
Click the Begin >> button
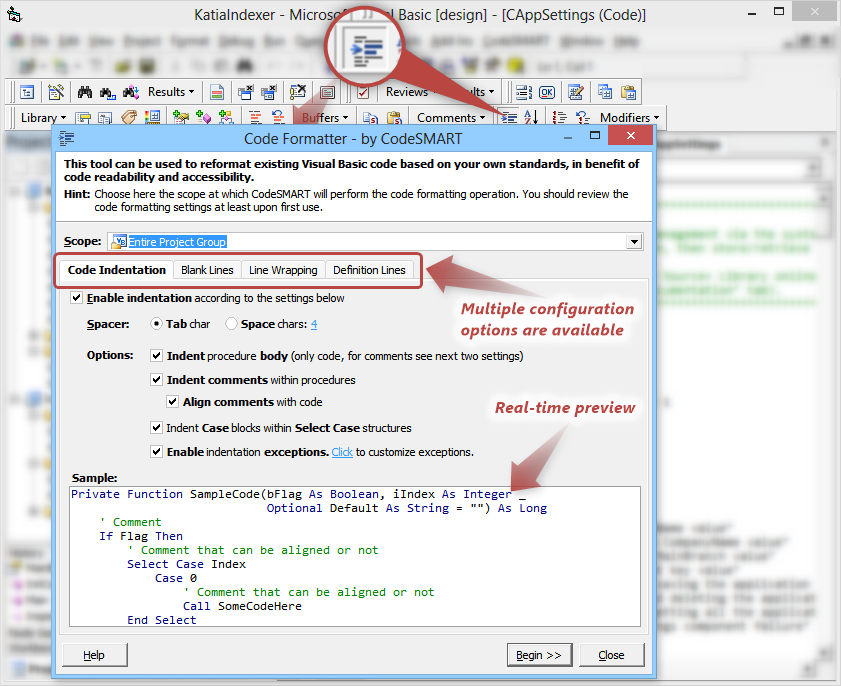coord(539,655)
